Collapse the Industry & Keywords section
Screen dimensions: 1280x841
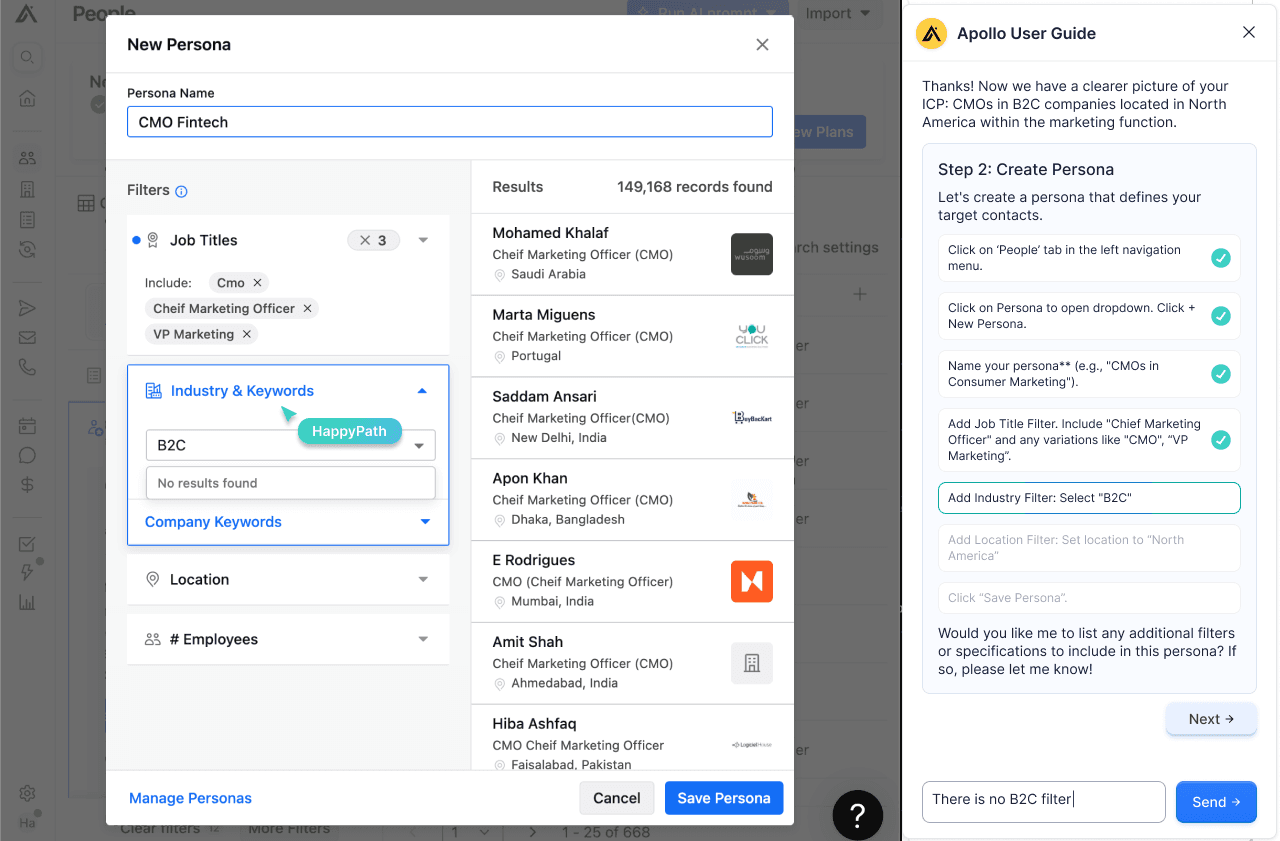[x=422, y=391]
